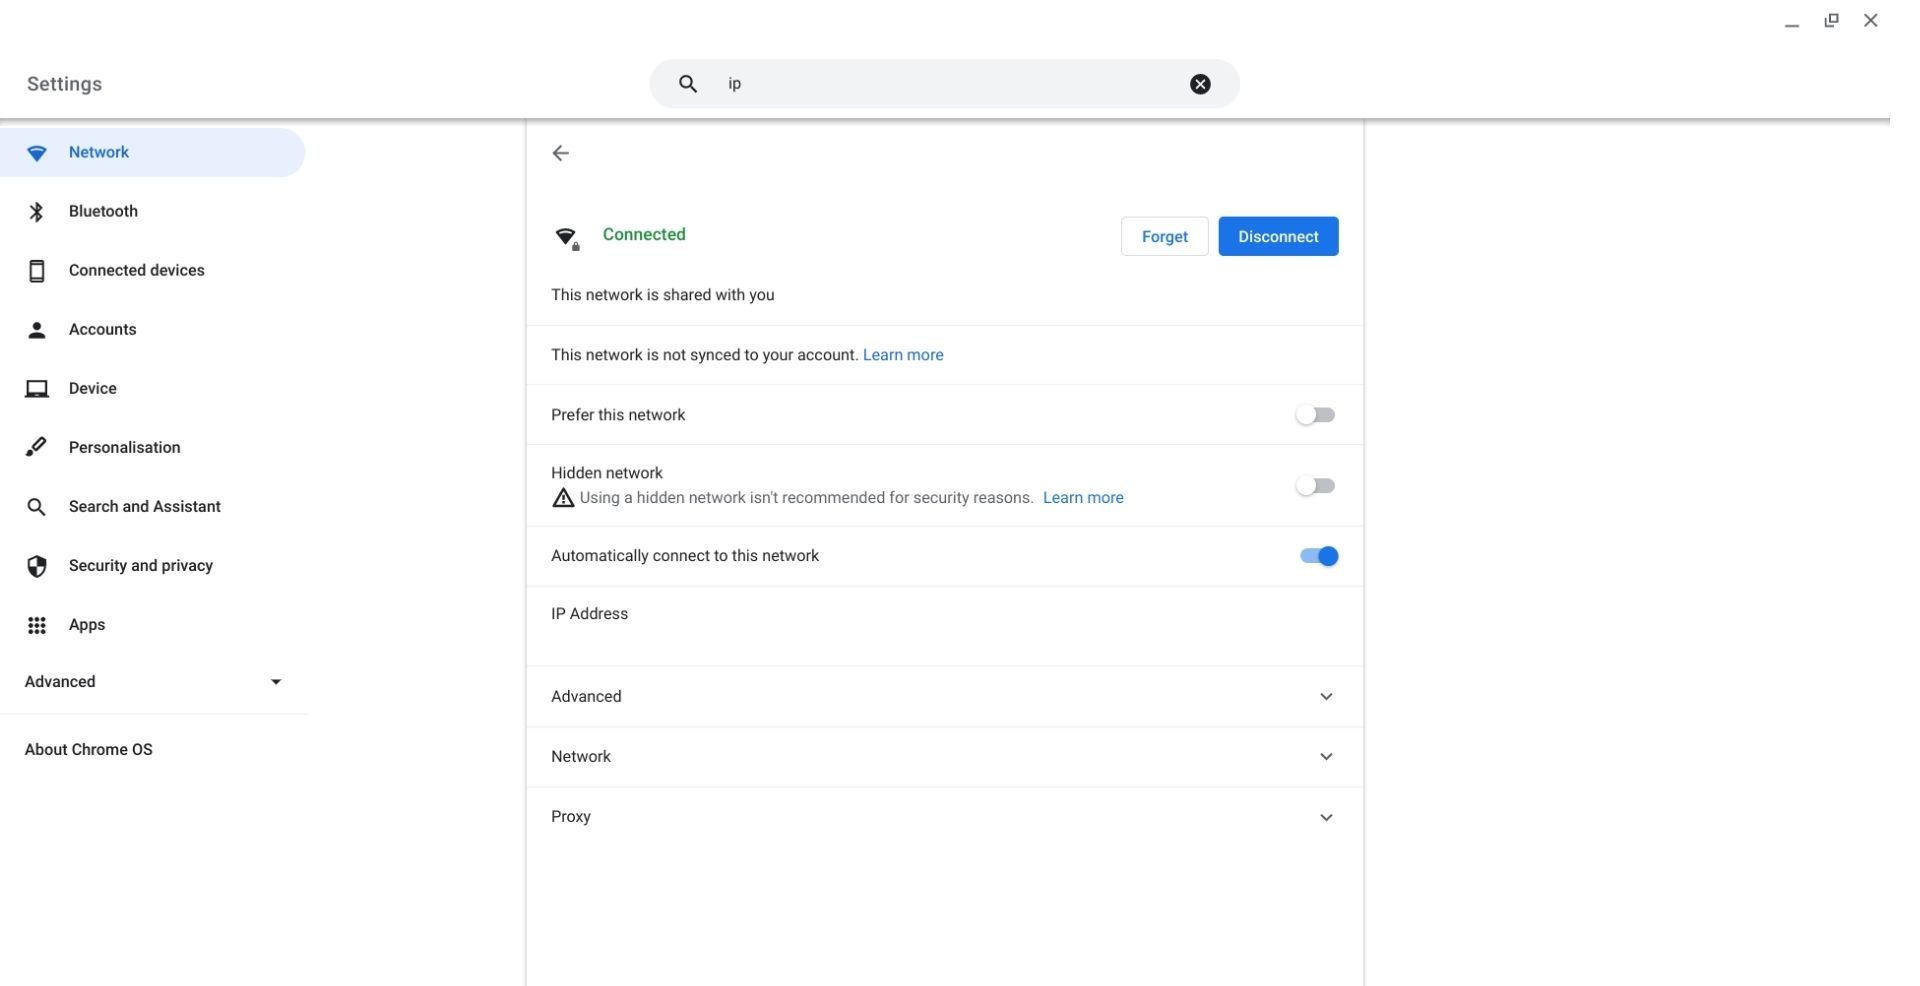Open About Chrome OS
This screenshot has height=986, width=1920.
click(x=88, y=749)
